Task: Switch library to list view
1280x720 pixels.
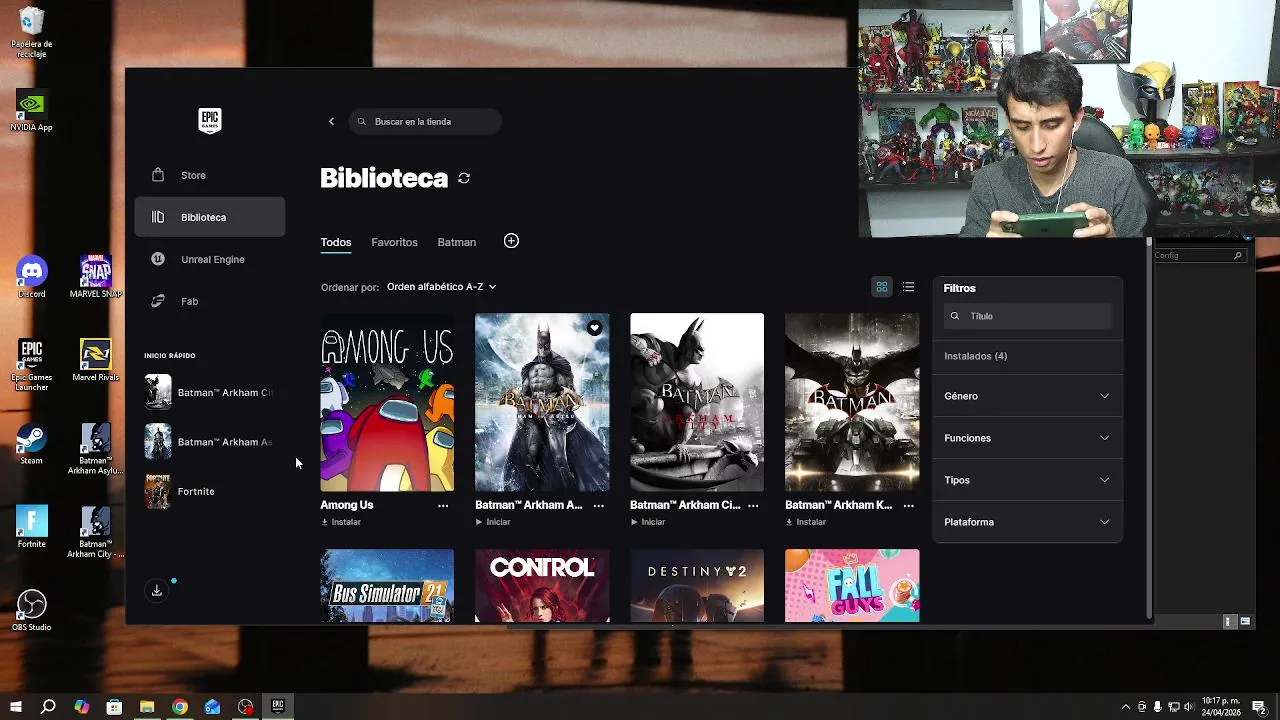Action: tap(908, 287)
